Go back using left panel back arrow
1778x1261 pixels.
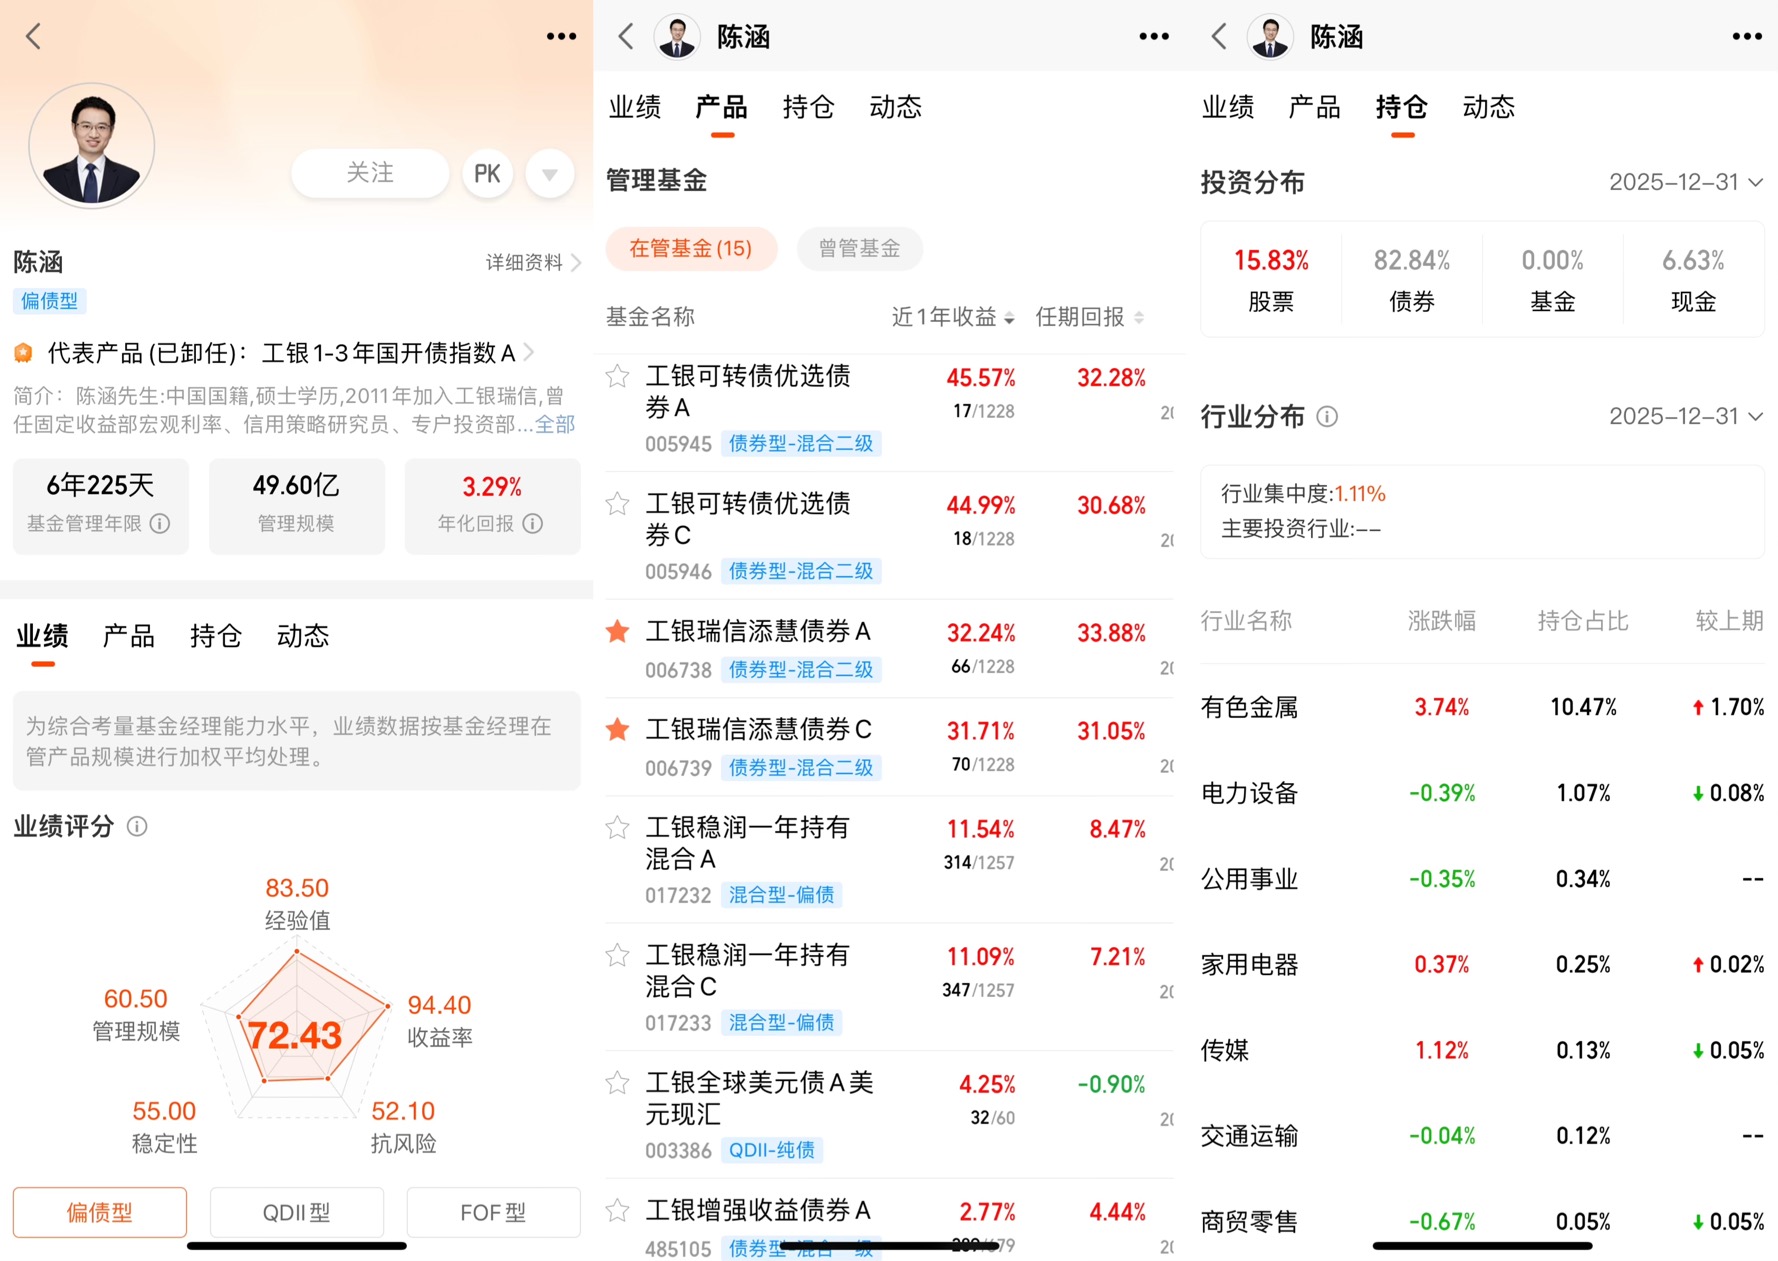(33, 37)
